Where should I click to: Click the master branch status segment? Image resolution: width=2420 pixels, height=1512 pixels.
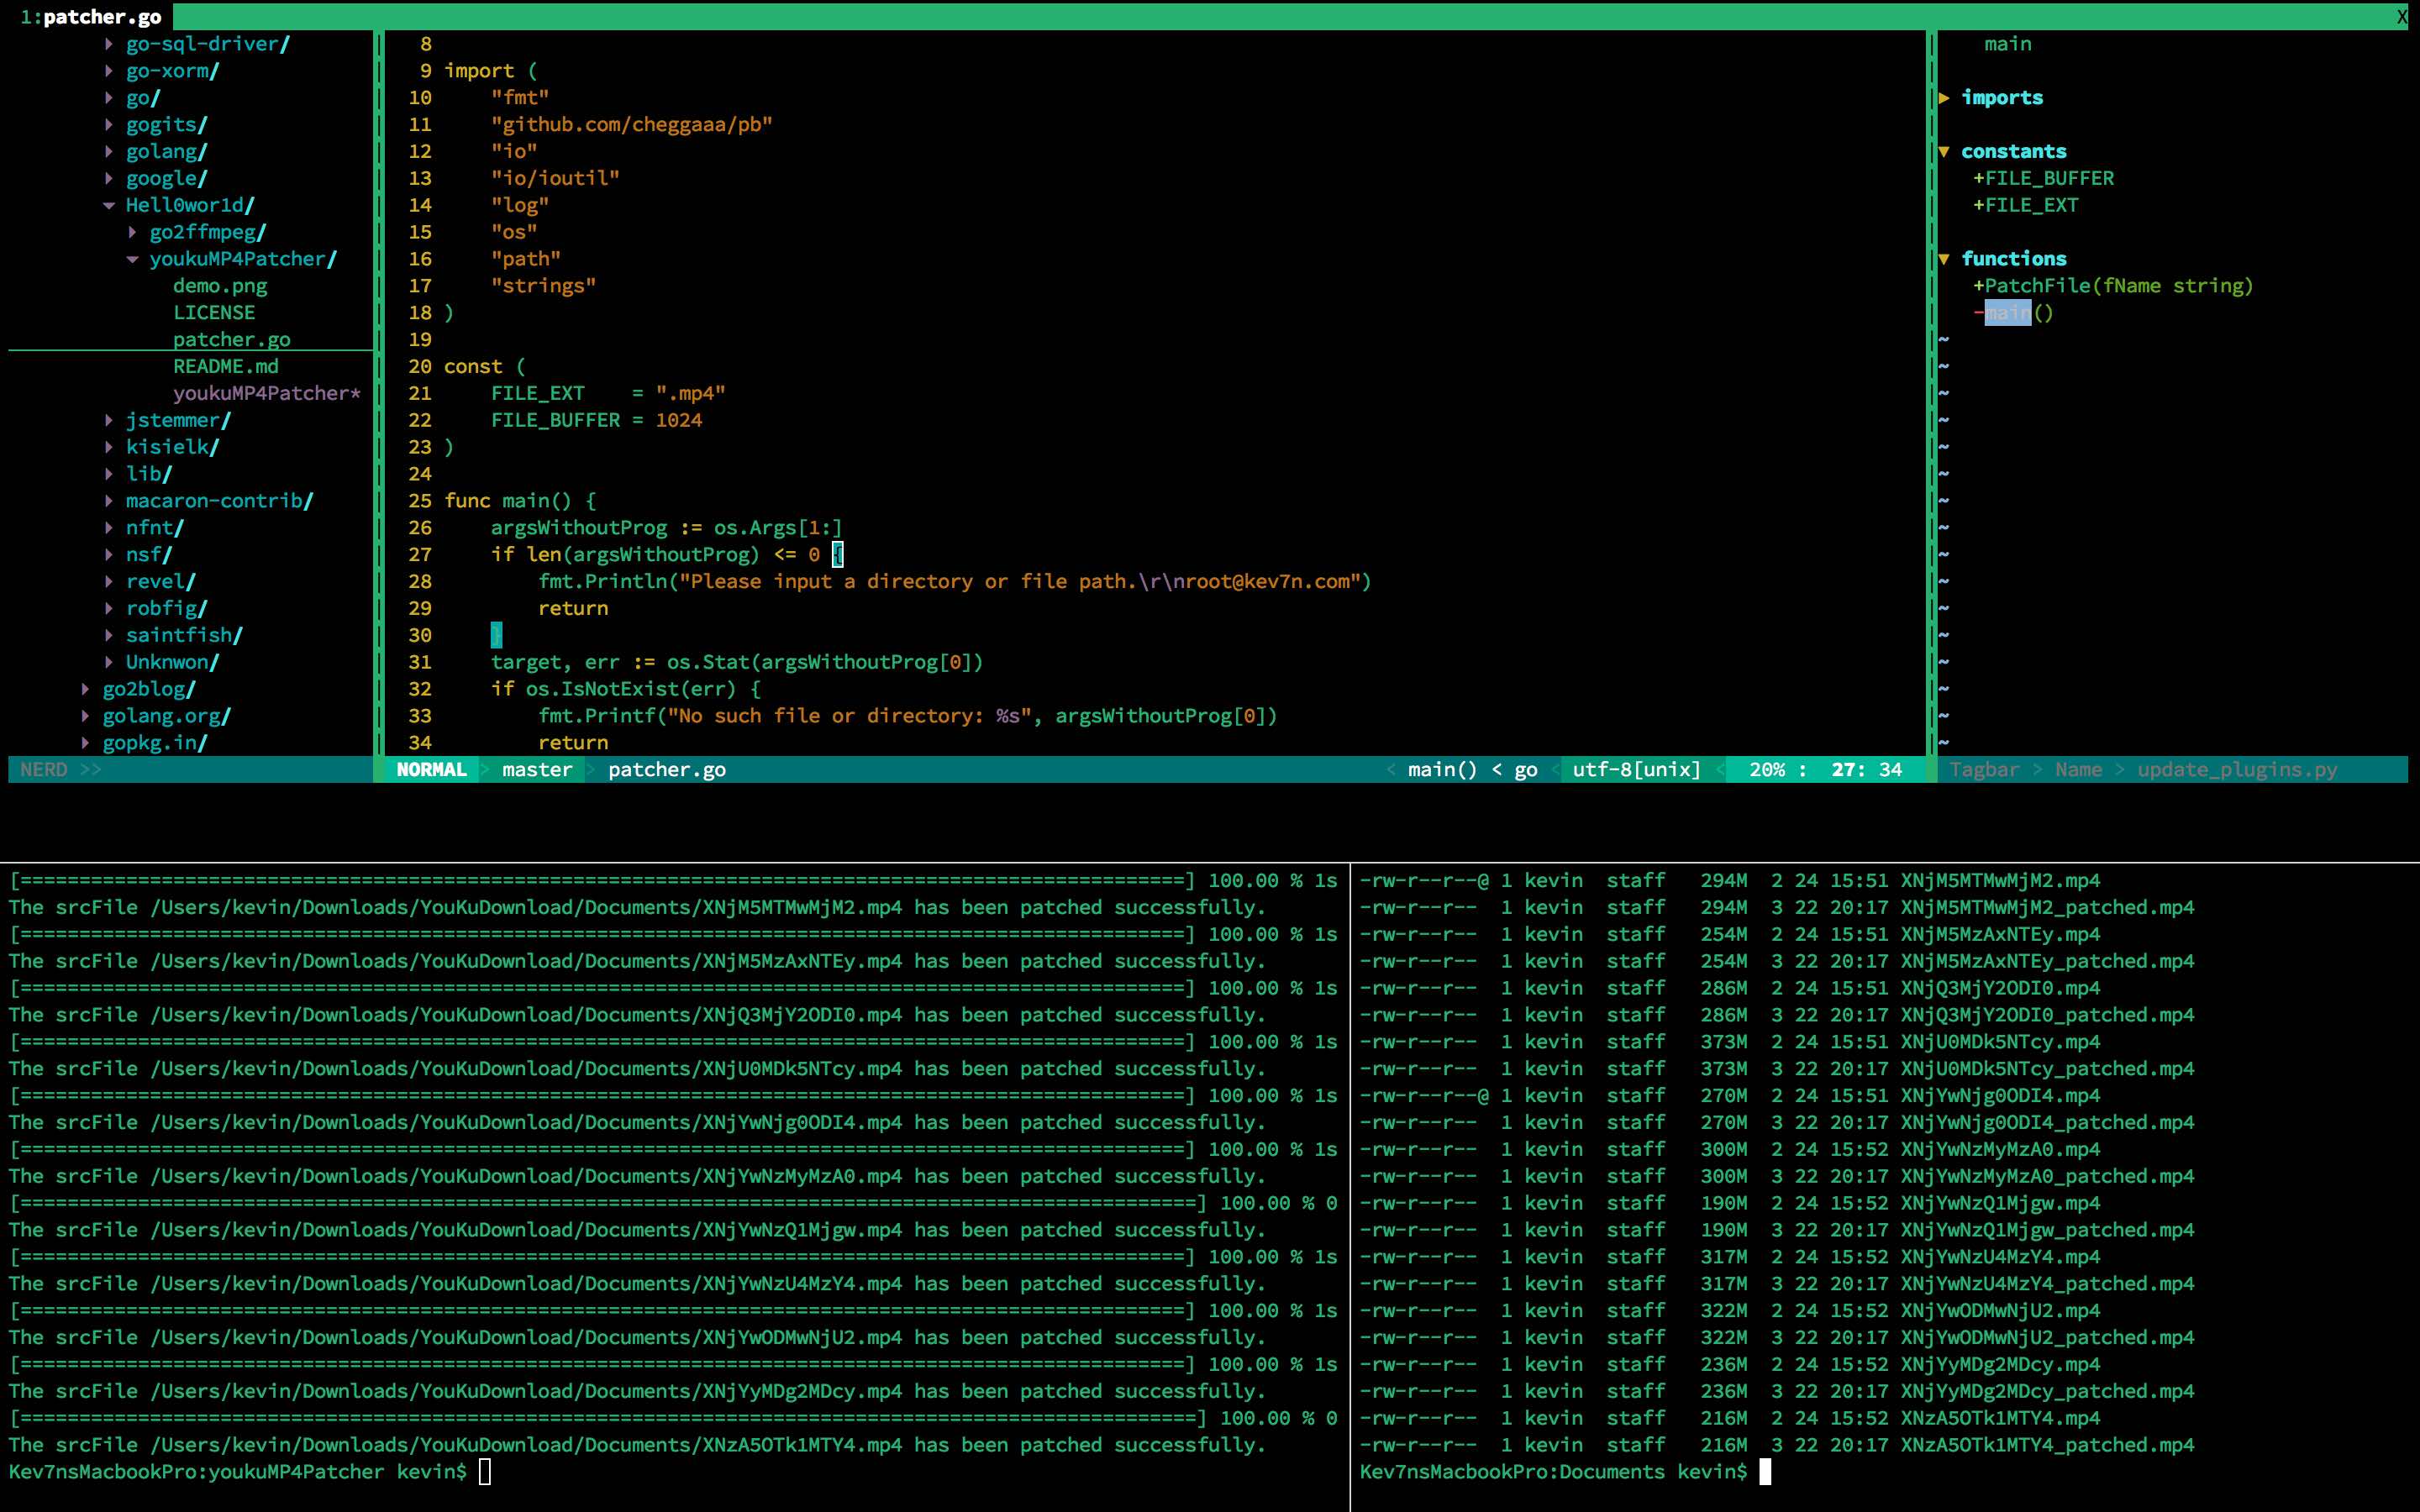point(537,770)
